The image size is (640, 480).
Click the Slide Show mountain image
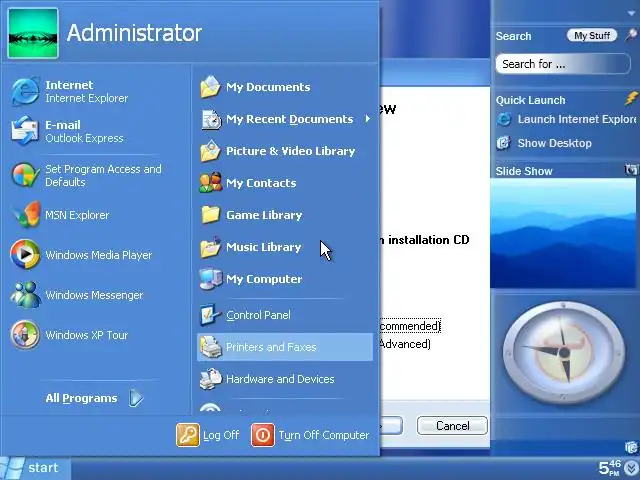tap(563, 233)
